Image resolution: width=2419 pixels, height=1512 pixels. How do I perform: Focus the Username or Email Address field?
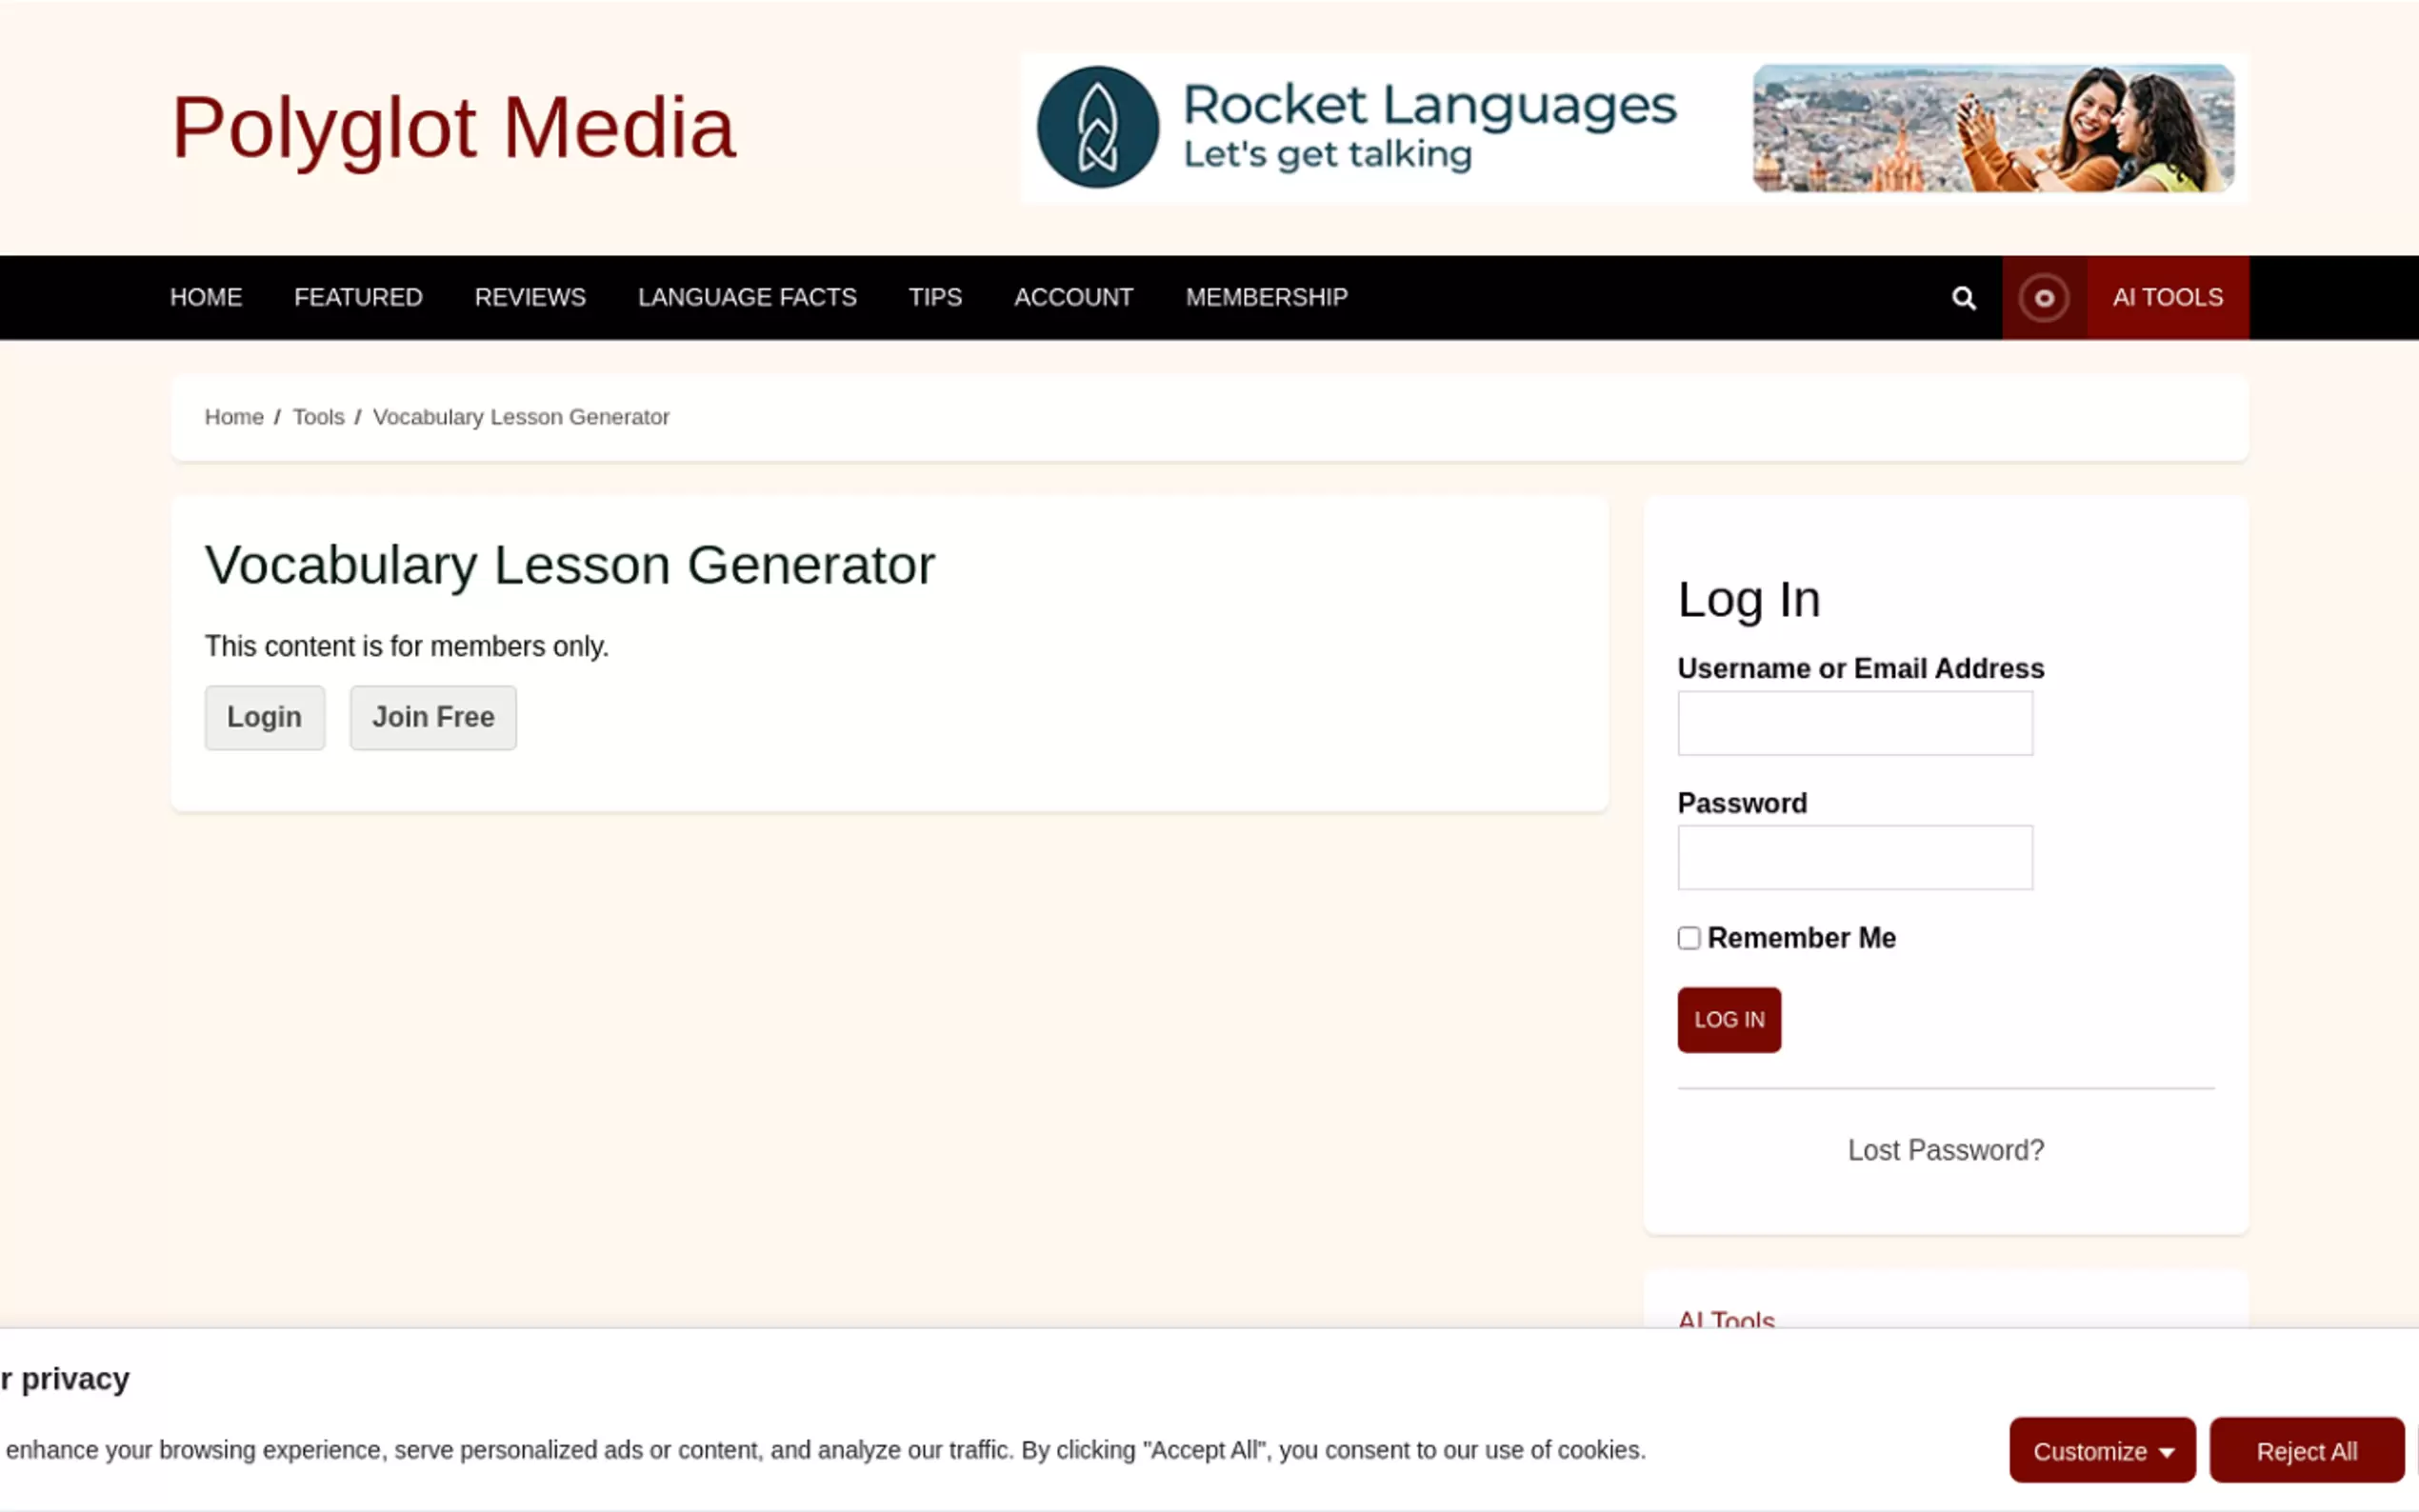click(1854, 723)
